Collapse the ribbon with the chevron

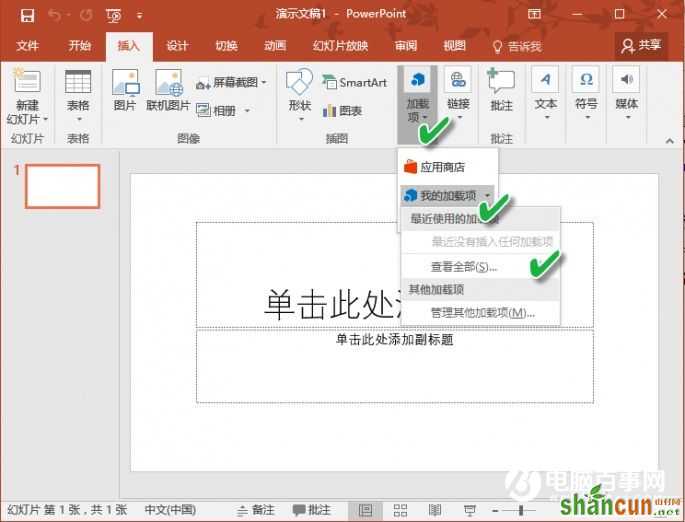(669, 141)
